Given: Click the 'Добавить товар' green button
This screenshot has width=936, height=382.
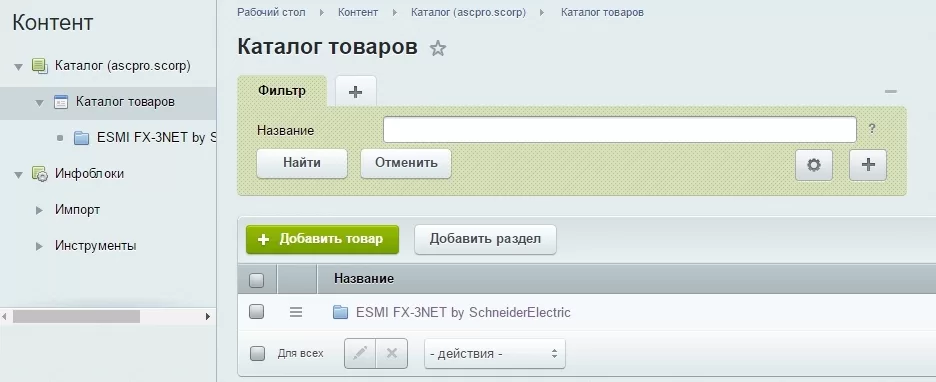Looking at the screenshot, I should (322, 239).
